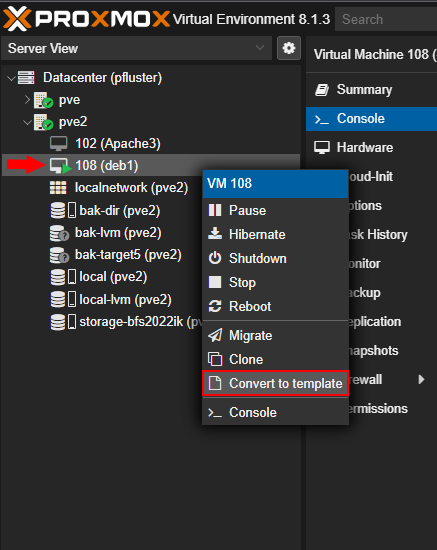Select Convert to template
437x550 pixels.
click(x=275, y=383)
